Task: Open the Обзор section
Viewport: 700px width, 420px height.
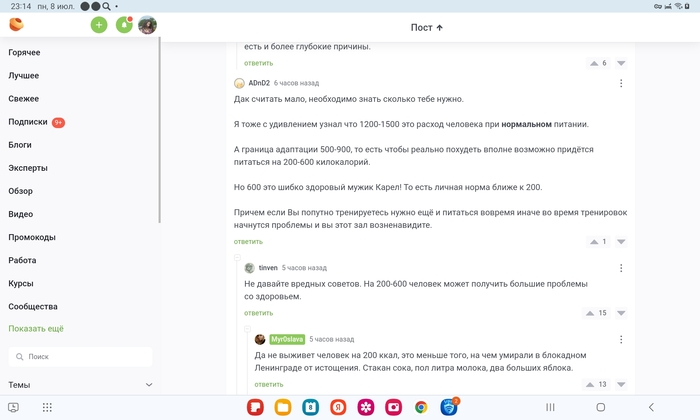Action: pos(21,191)
